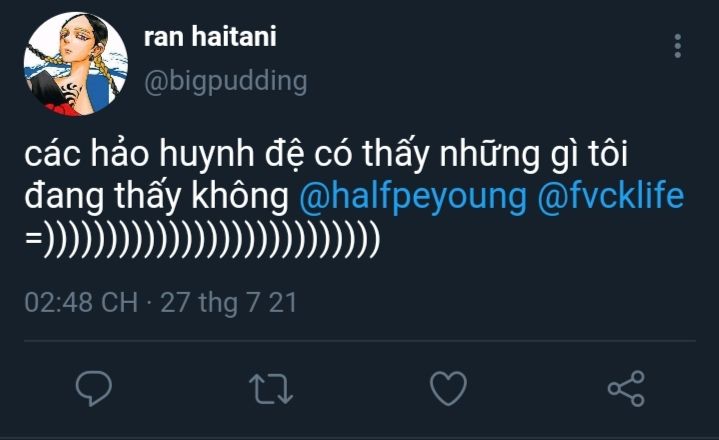Image resolution: width=719 pixels, height=440 pixels.
Task: Click the date 27 thg 7 21
Action: pos(229,303)
